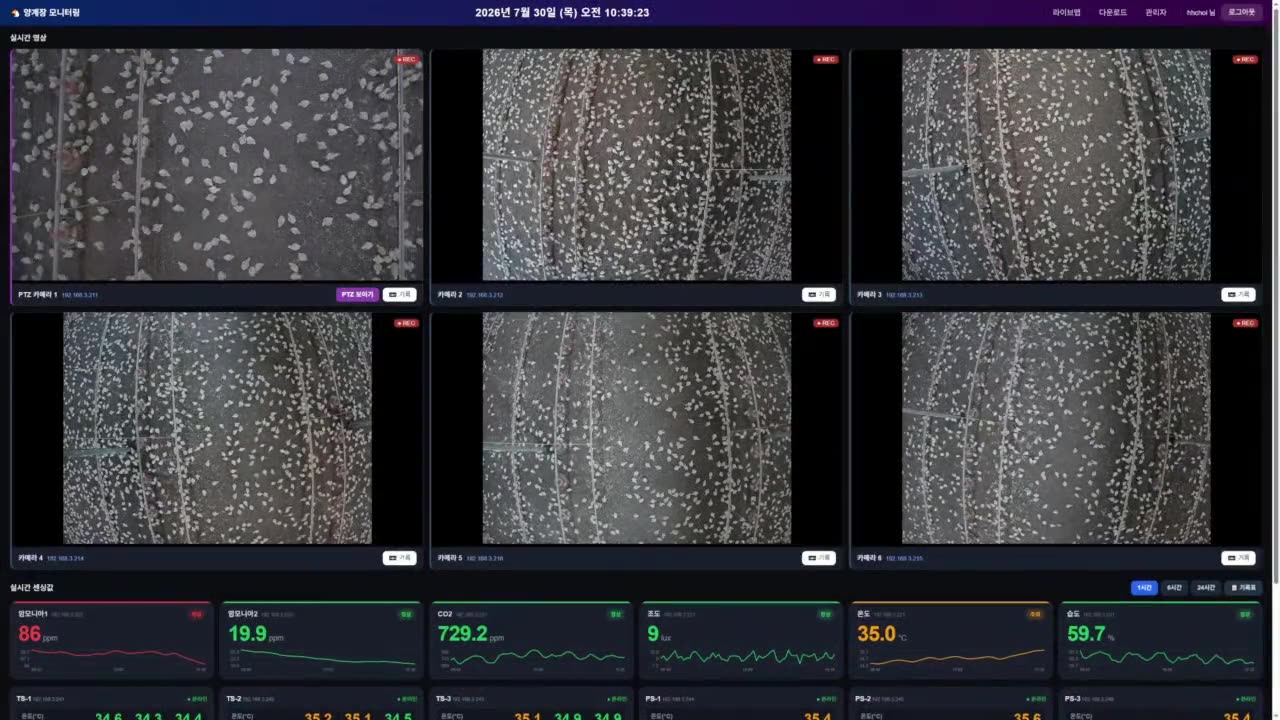Click the 온도 value 35.0 °C
Viewport: 1280px width, 720px height.
882,634
